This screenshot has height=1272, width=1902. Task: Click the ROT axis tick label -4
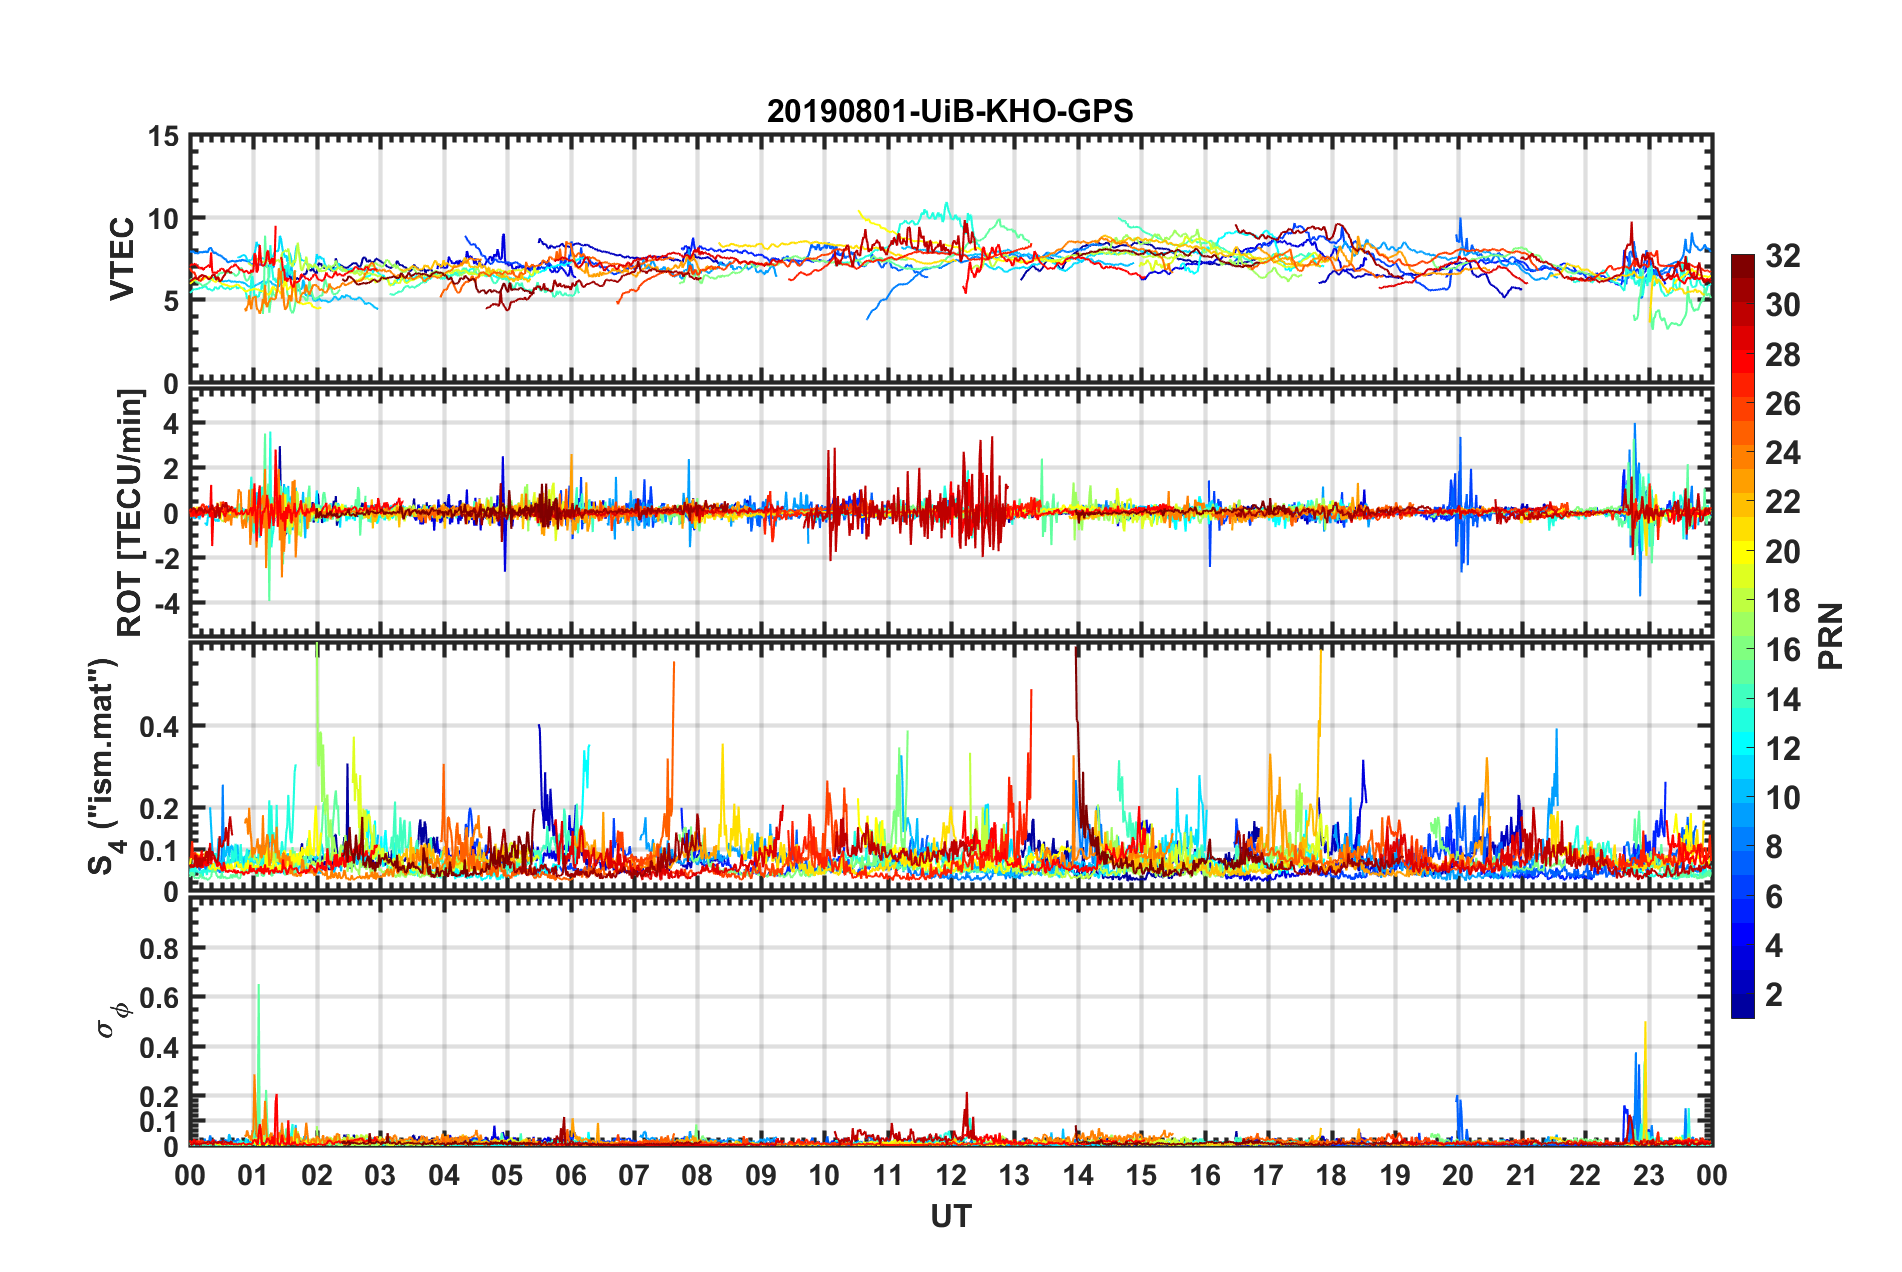162,603
